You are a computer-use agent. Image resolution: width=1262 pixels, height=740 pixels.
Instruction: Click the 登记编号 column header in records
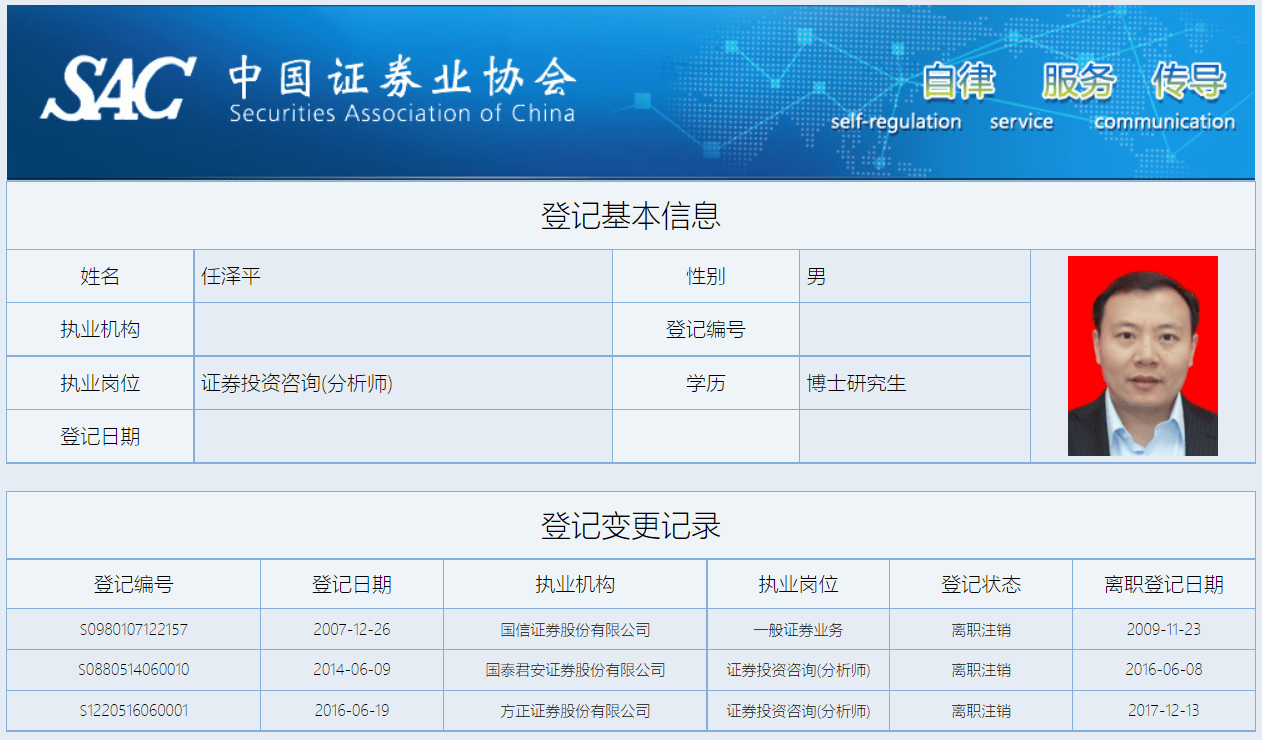(x=134, y=584)
